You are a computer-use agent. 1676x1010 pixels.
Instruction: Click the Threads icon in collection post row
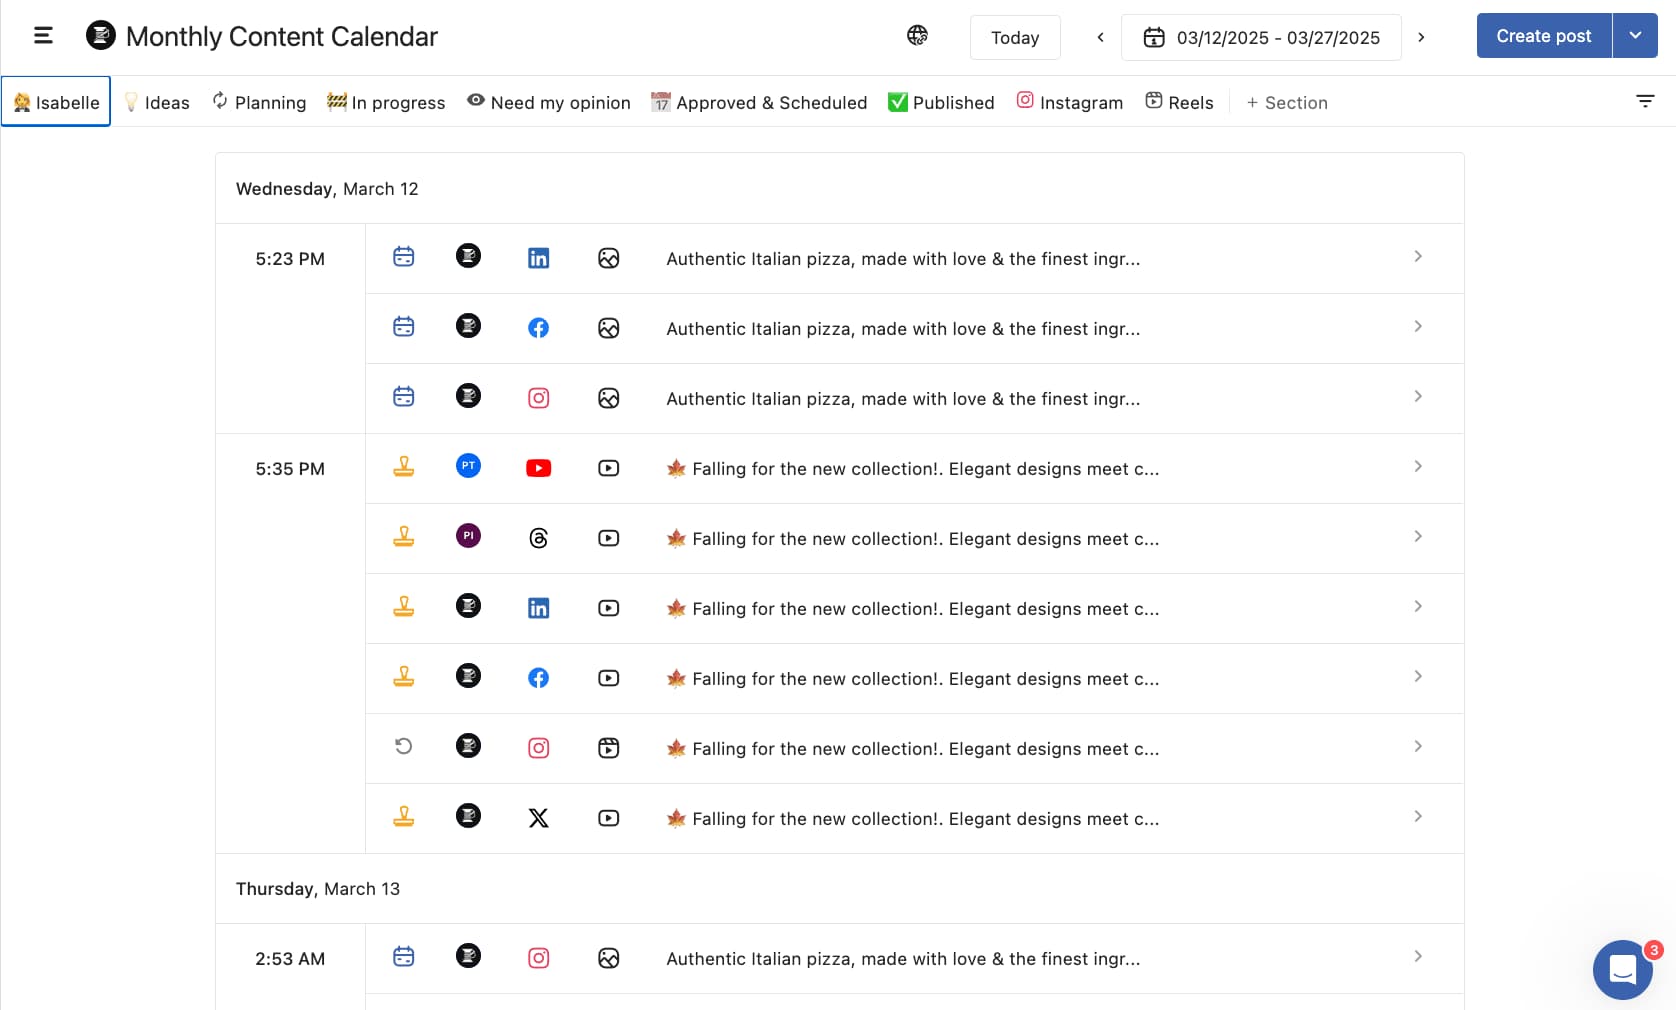(x=538, y=538)
